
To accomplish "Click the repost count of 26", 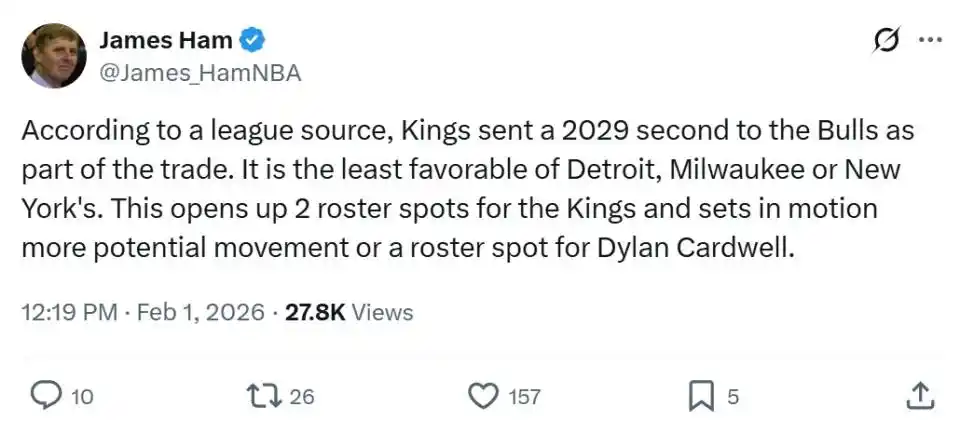I will click(x=302, y=397).
